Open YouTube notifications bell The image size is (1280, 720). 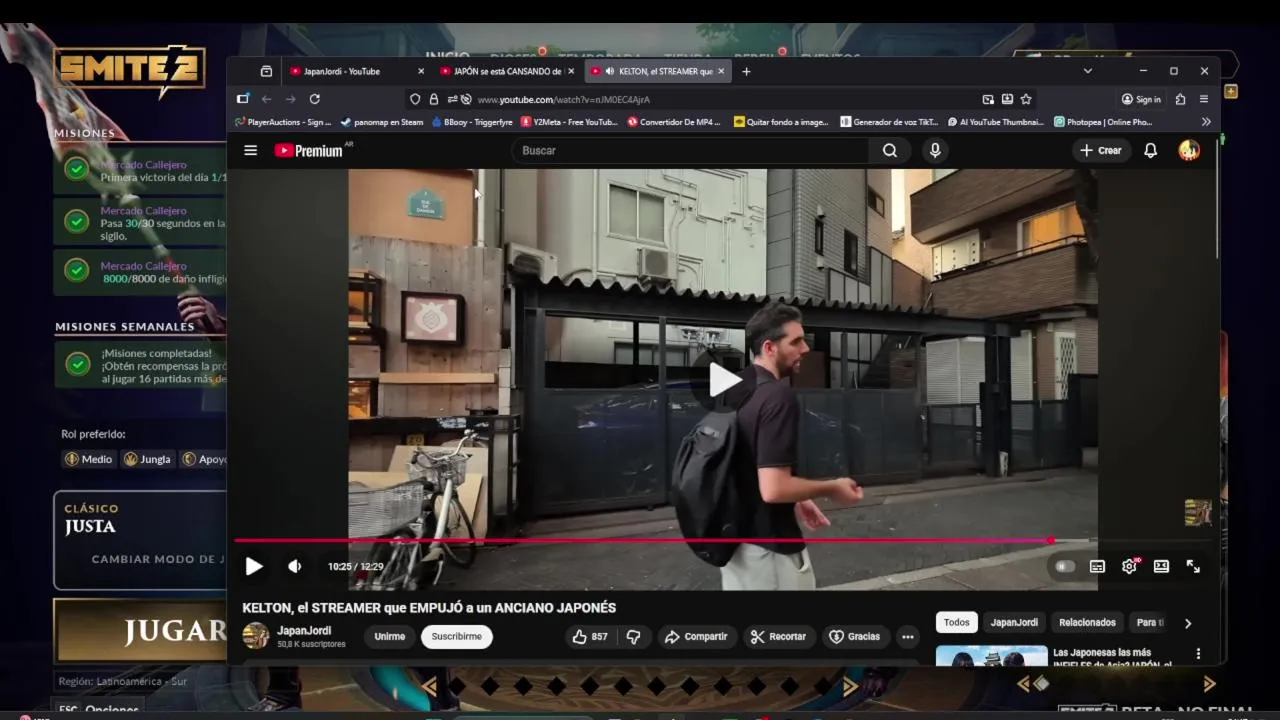pos(1151,150)
